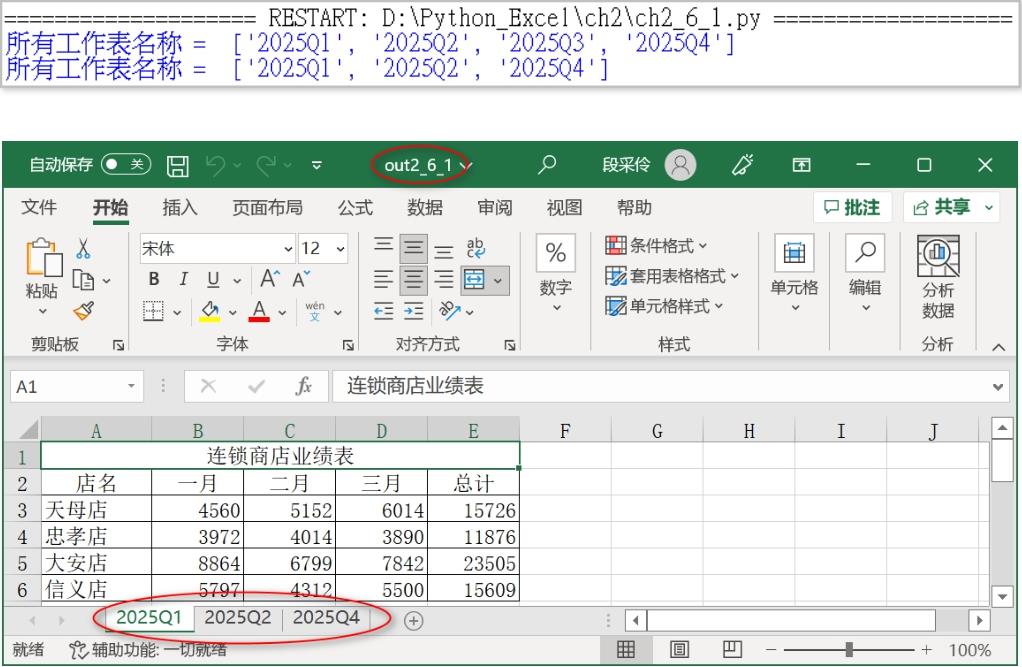Open the Analyze Data (分析数据) tool

click(x=937, y=277)
